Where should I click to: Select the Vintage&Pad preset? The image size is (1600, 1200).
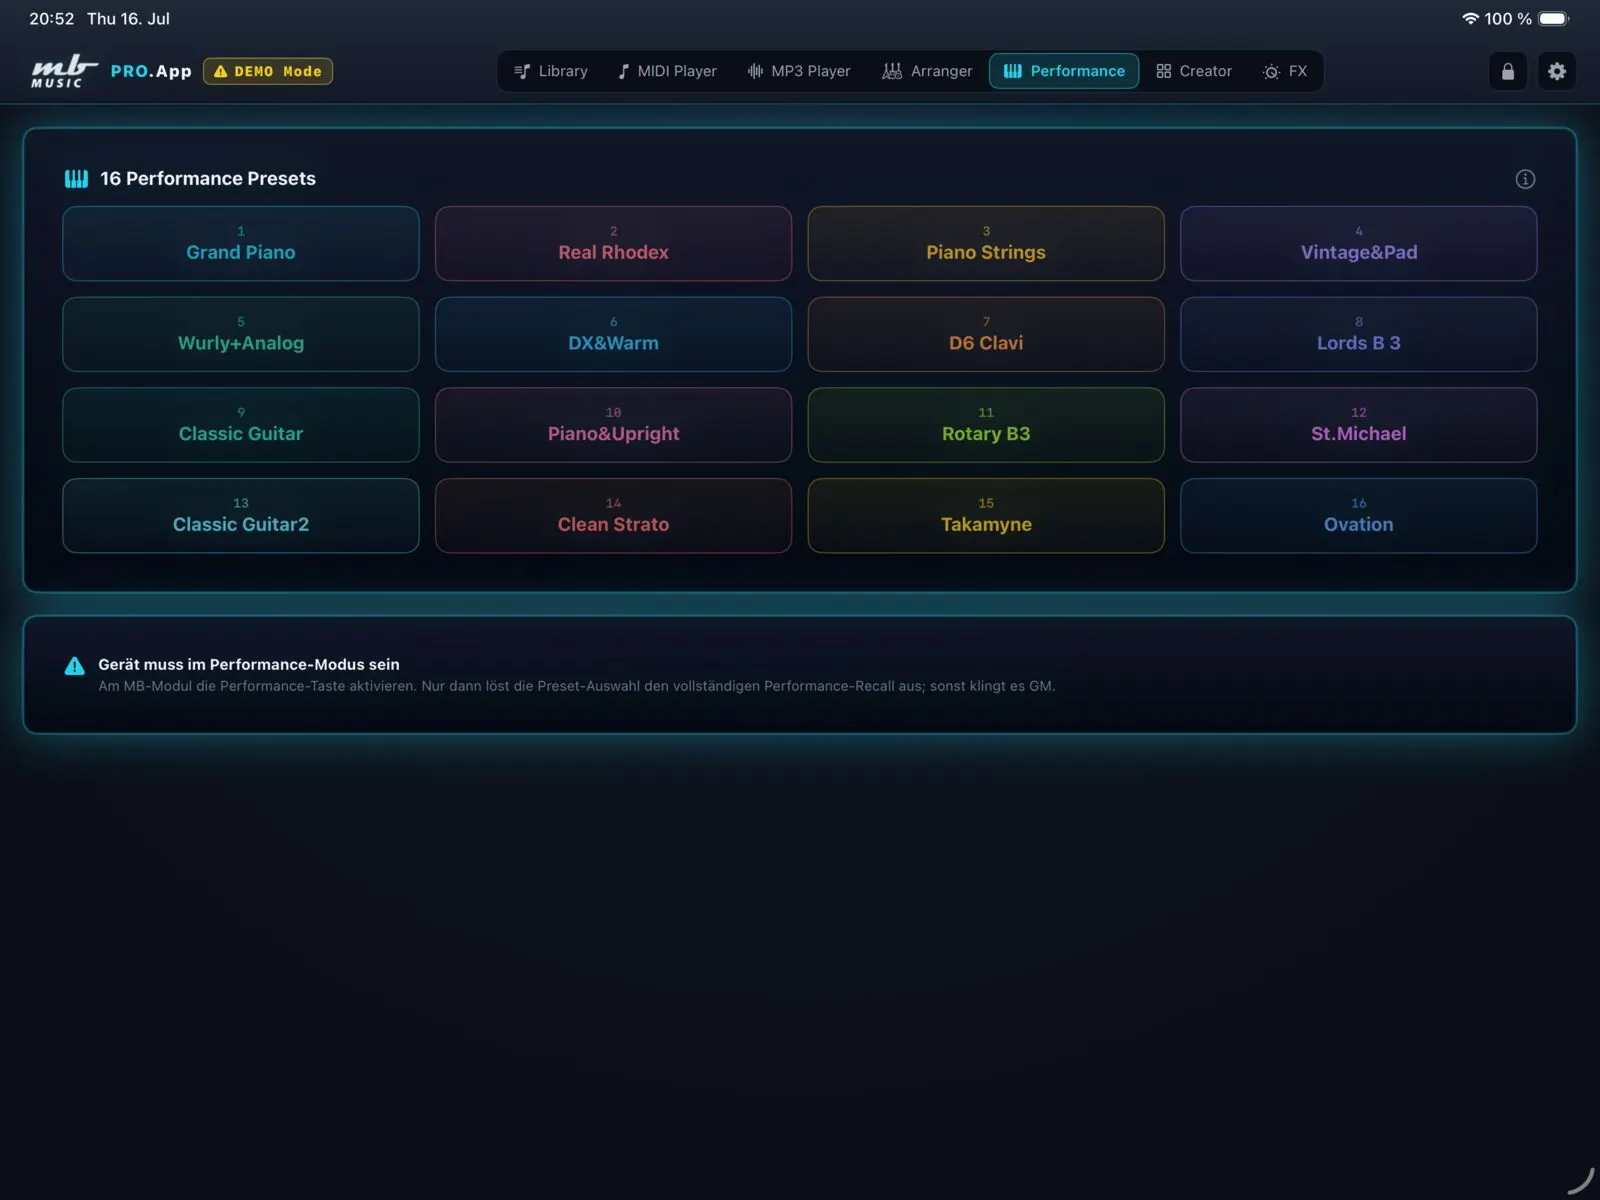[x=1358, y=244]
